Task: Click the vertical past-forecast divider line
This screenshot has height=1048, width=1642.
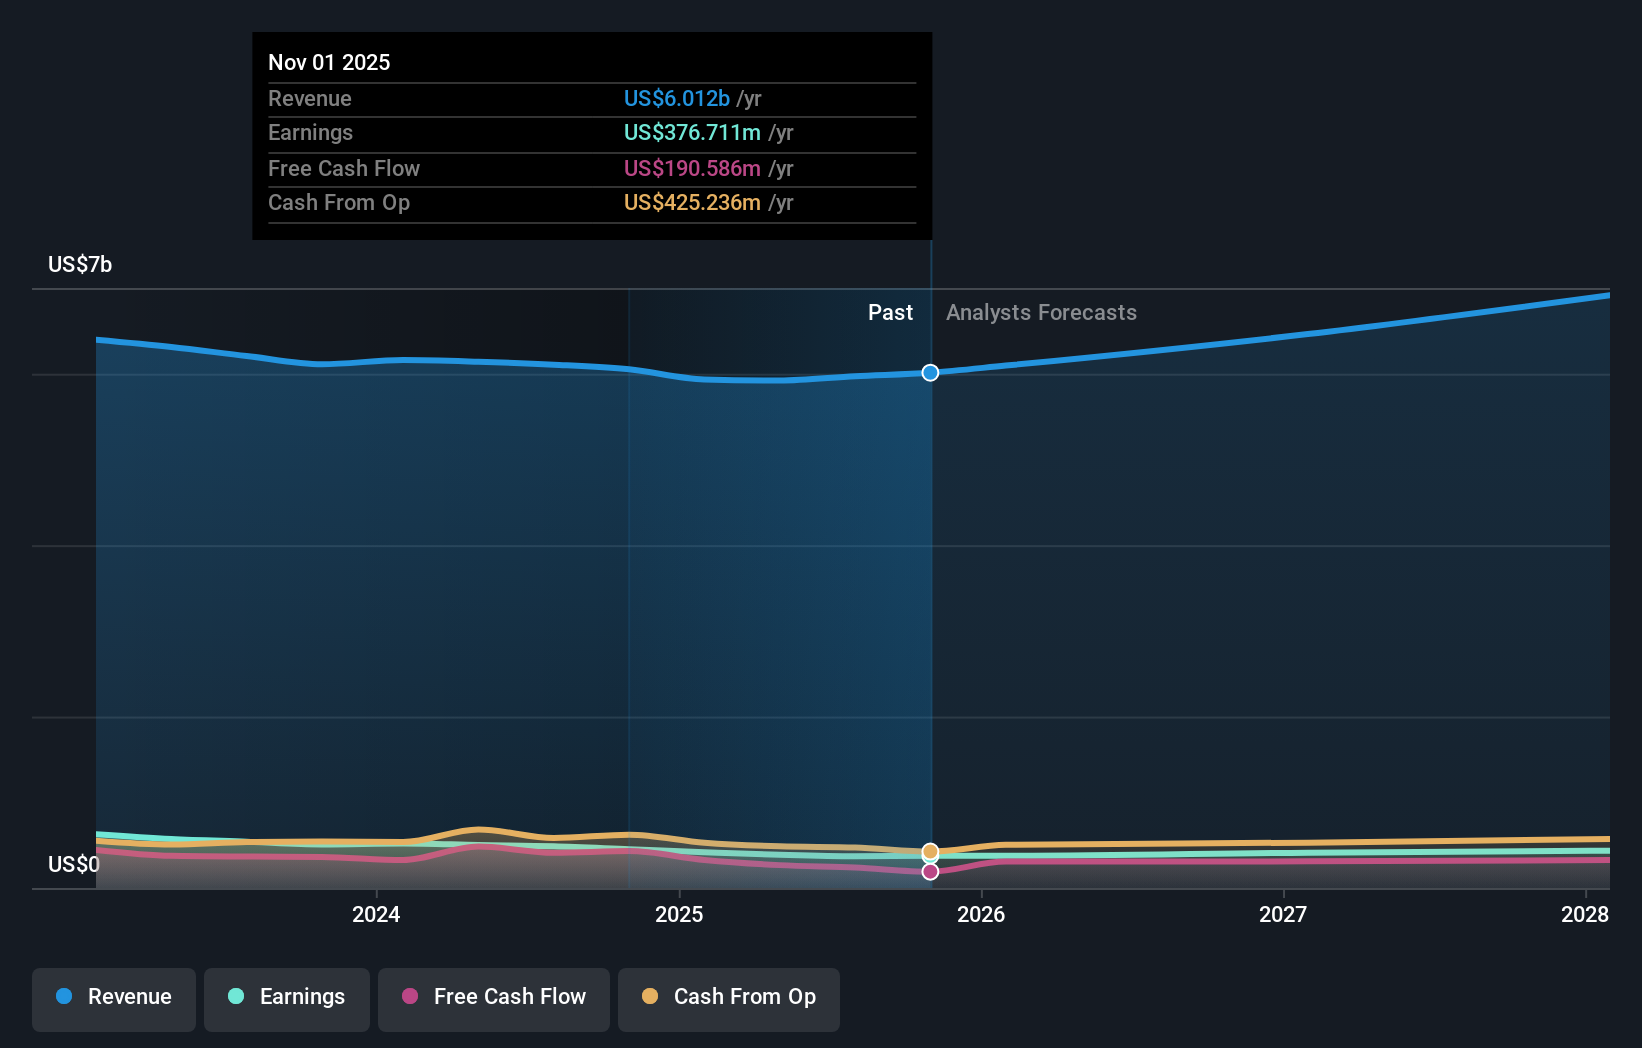Action: tap(930, 600)
